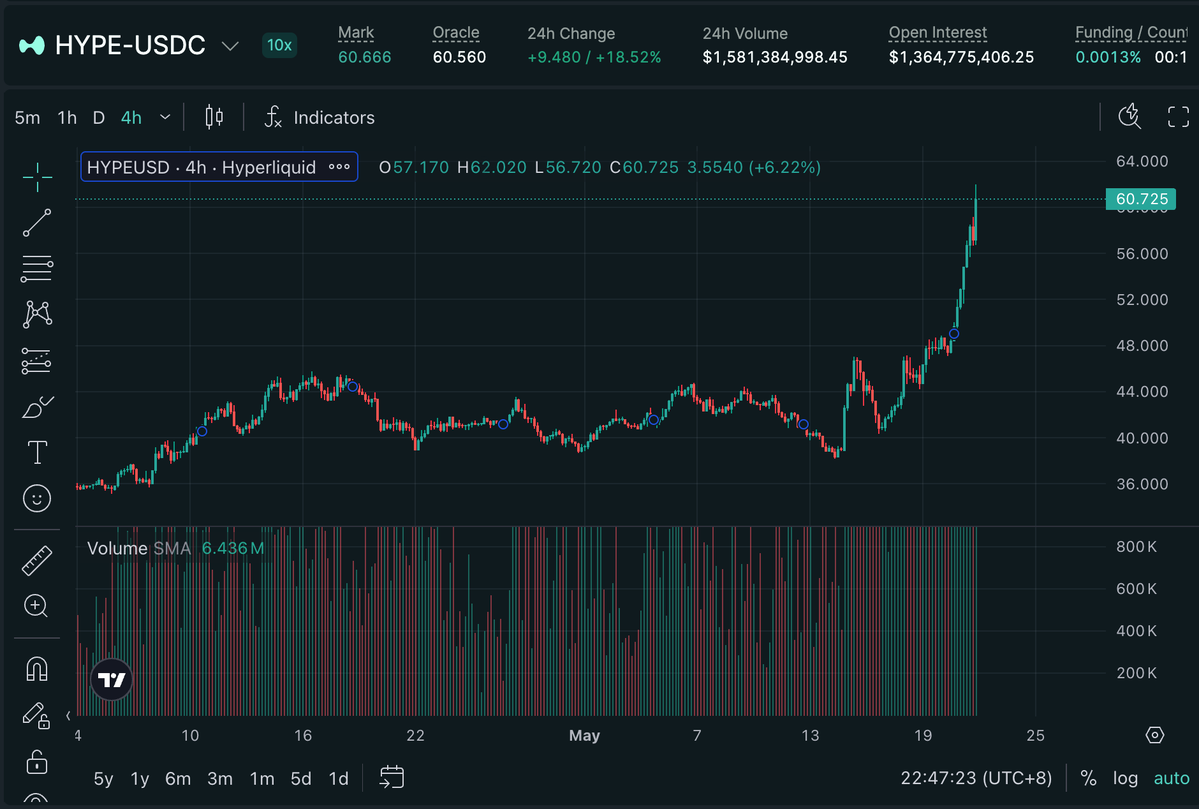Click the 10x leverage badge

(279, 45)
